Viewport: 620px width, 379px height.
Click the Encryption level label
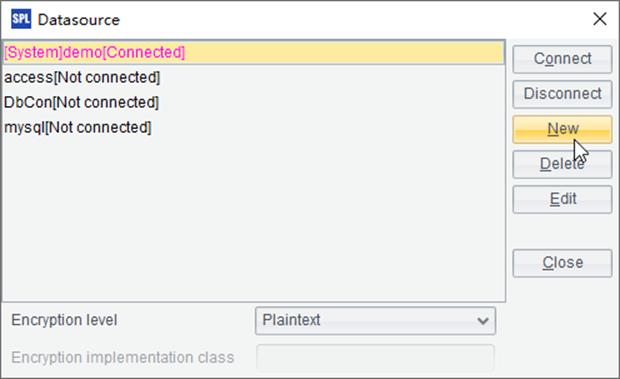[x=64, y=320]
